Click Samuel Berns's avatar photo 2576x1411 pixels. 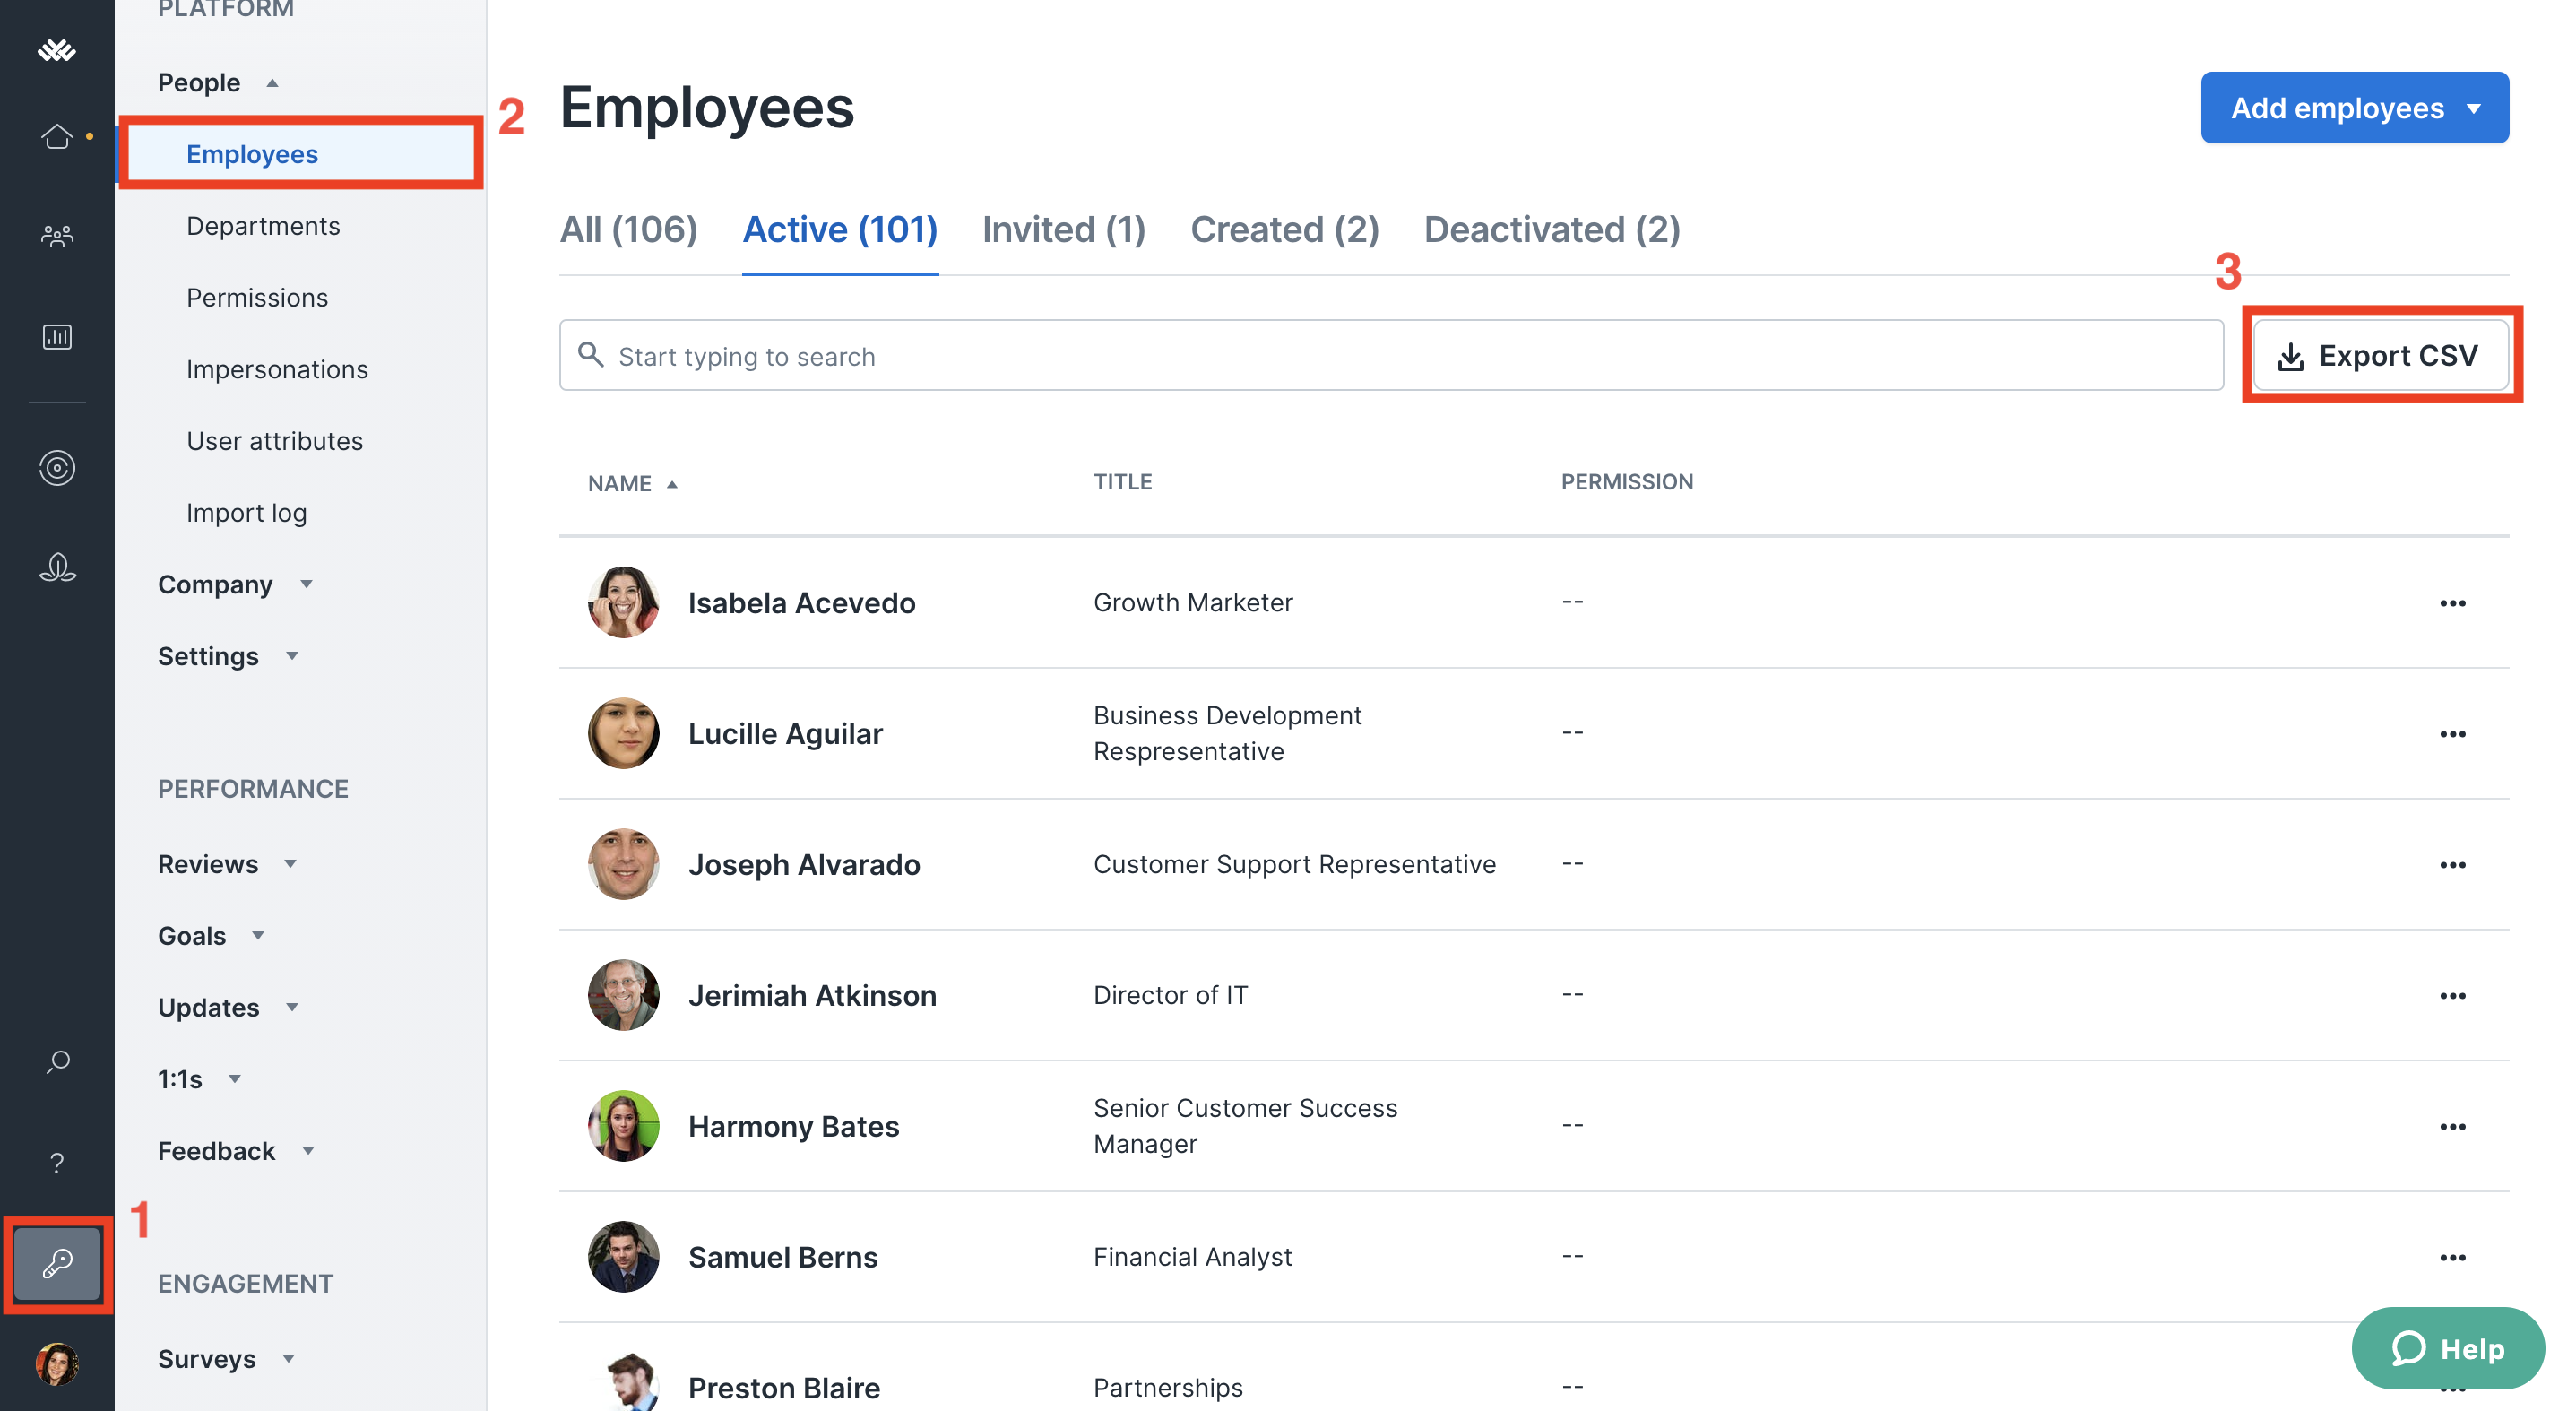click(623, 1257)
